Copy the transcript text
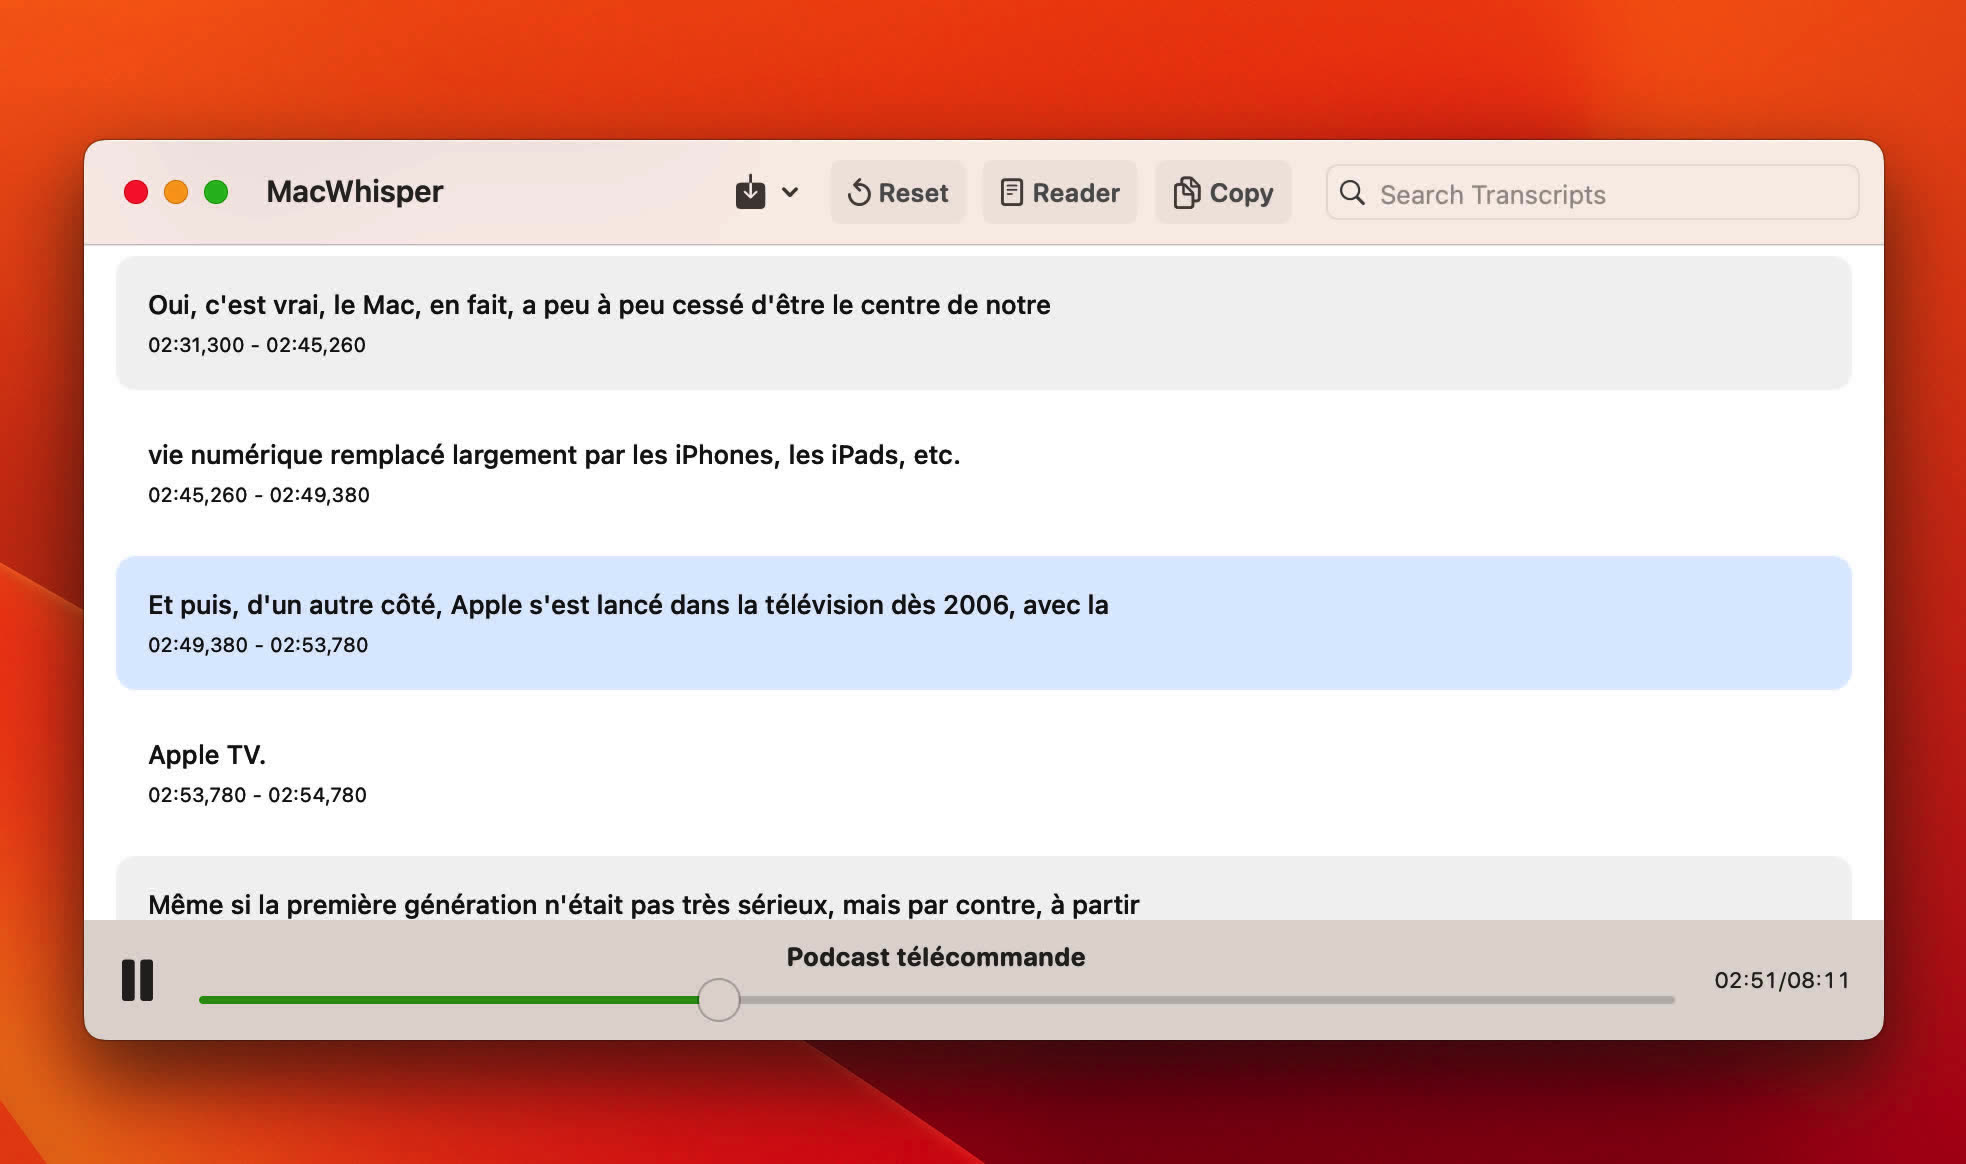This screenshot has height=1164, width=1966. point(1222,192)
